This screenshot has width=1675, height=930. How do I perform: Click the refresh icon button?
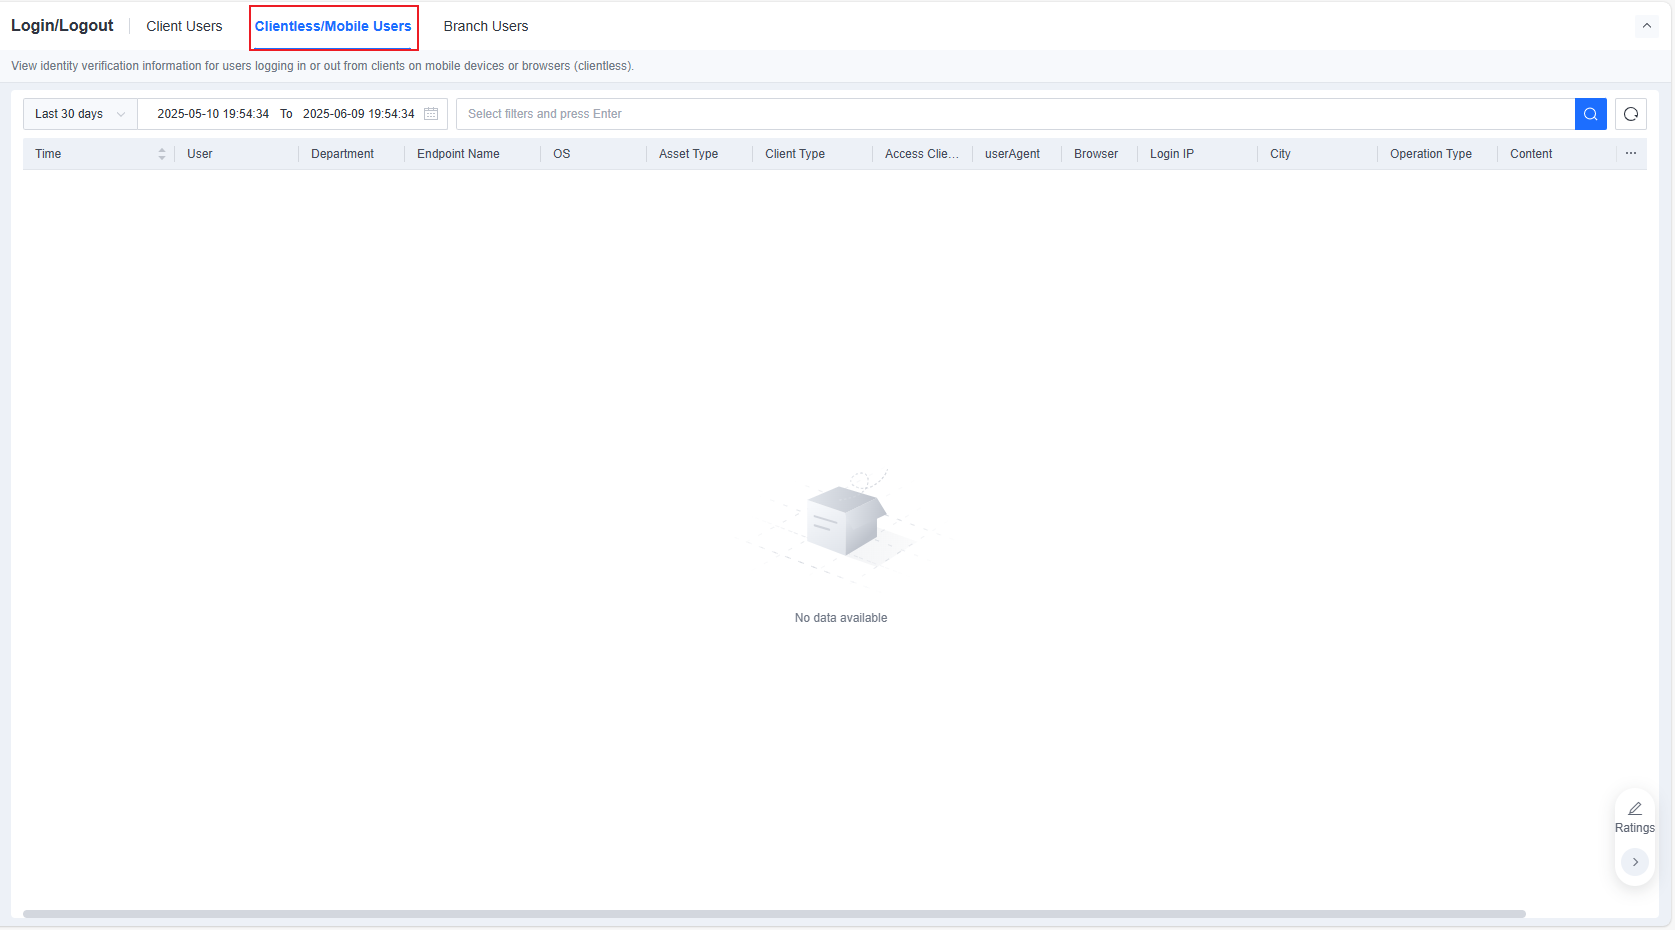[x=1631, y=114]
